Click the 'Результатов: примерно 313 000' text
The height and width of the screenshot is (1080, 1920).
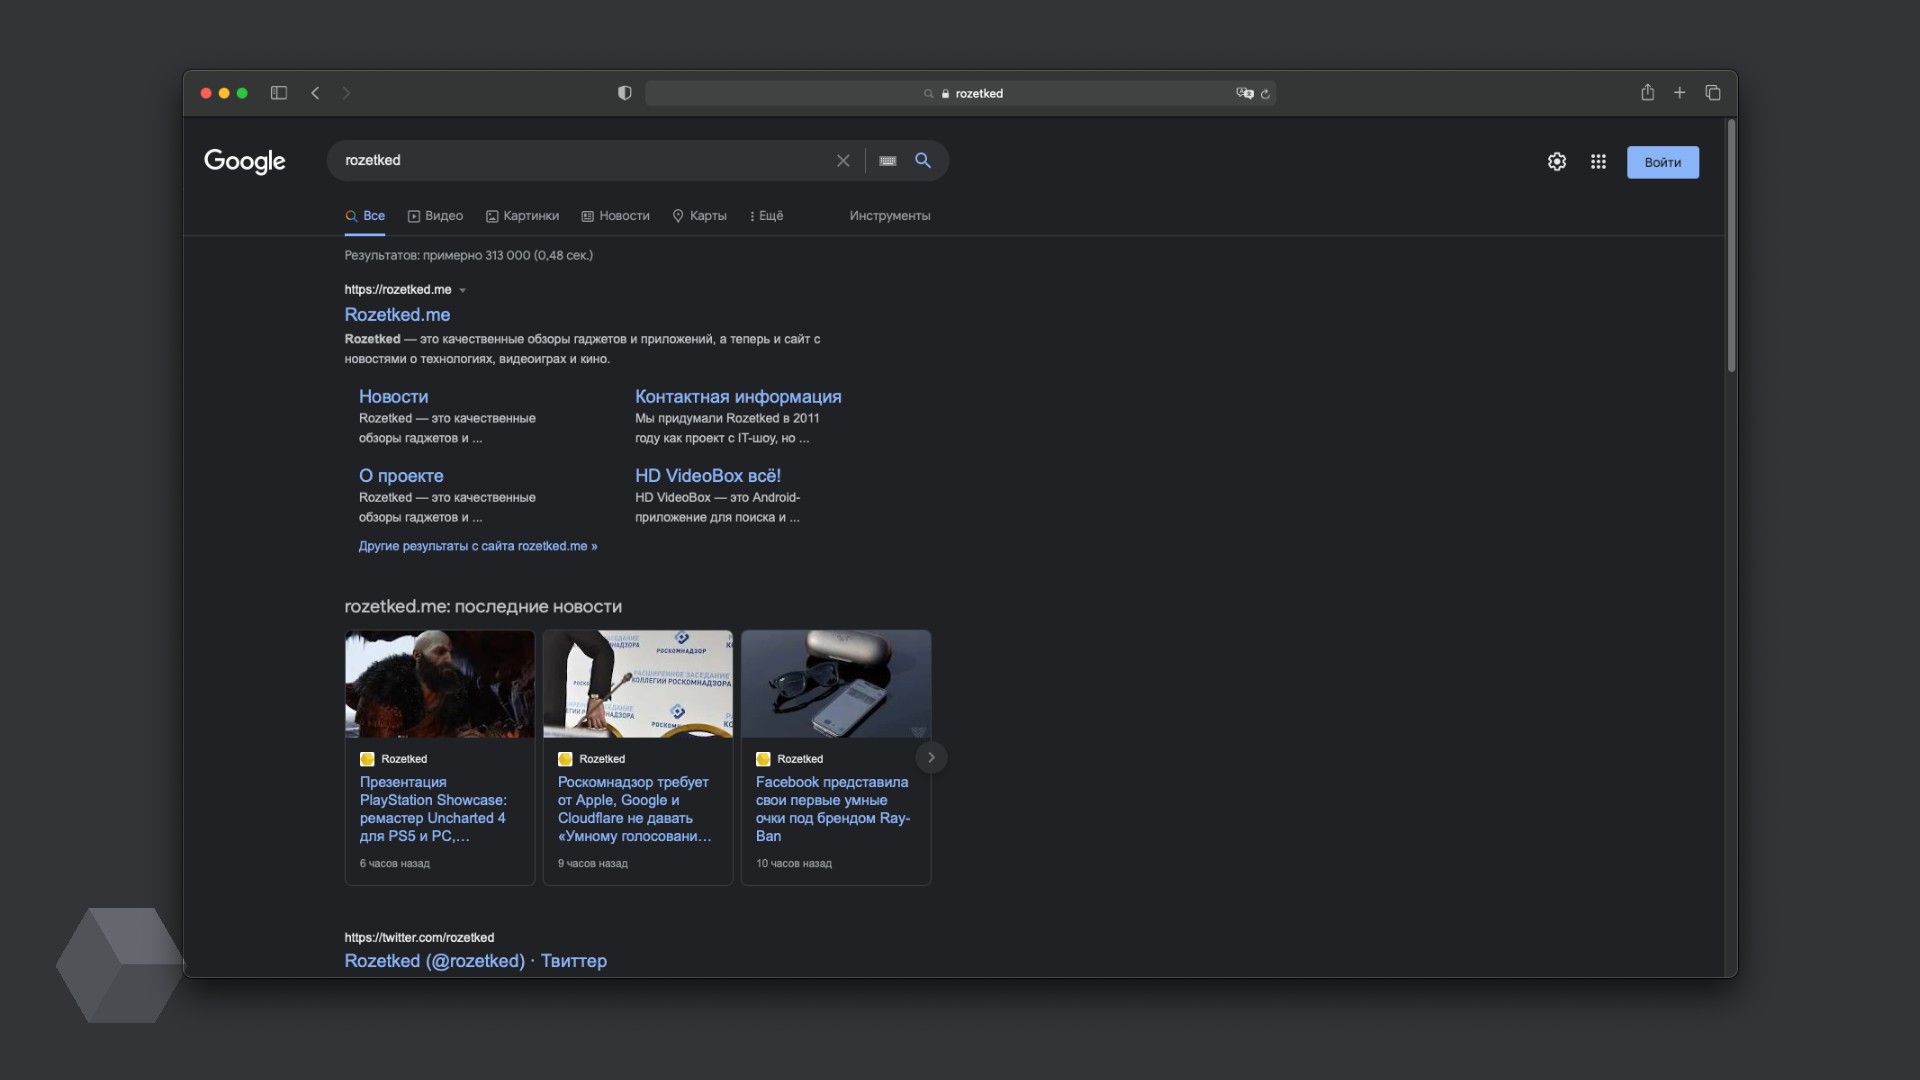pos(468,256)
